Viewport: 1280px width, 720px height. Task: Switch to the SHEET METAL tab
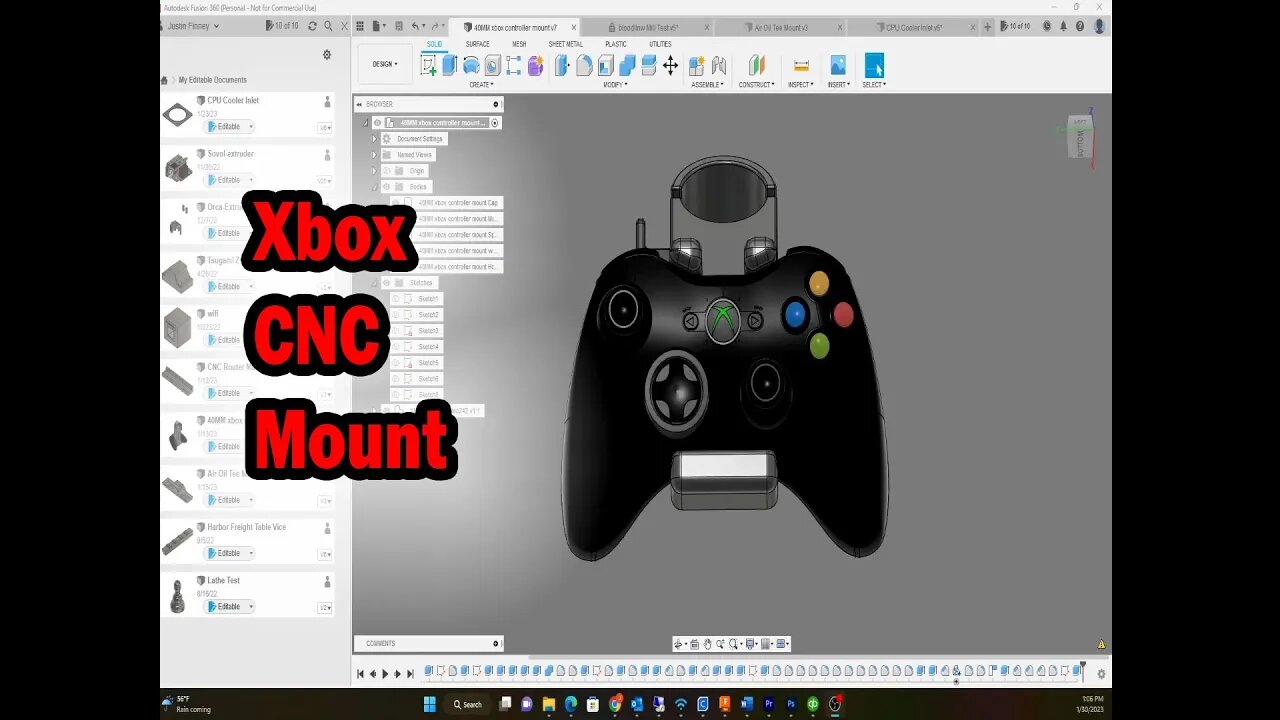click(565, 44)
